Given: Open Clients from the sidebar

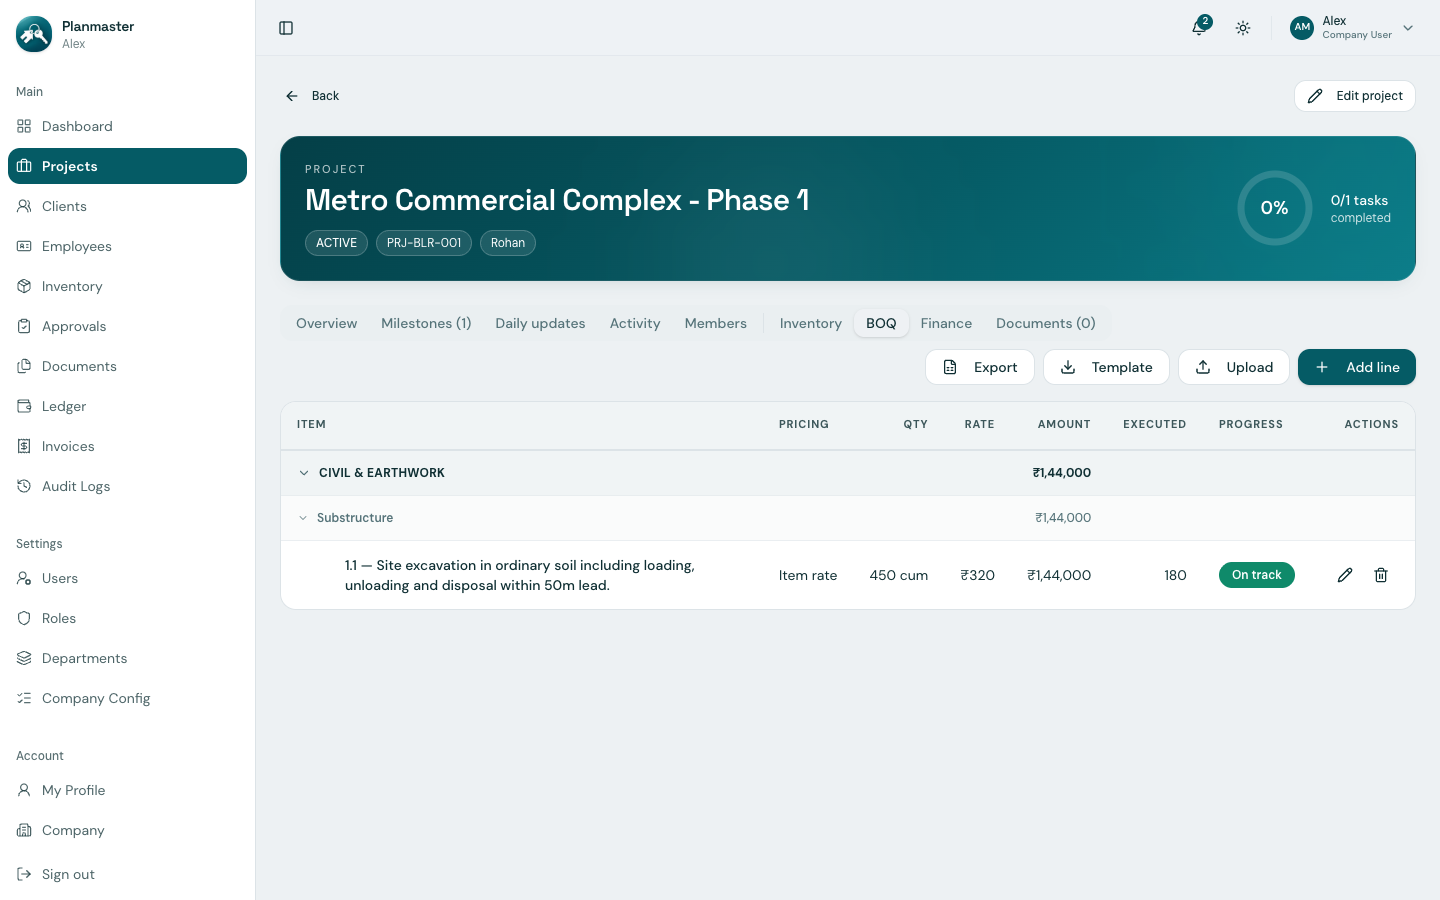Looking at the screenshot, I should point(127,206).
